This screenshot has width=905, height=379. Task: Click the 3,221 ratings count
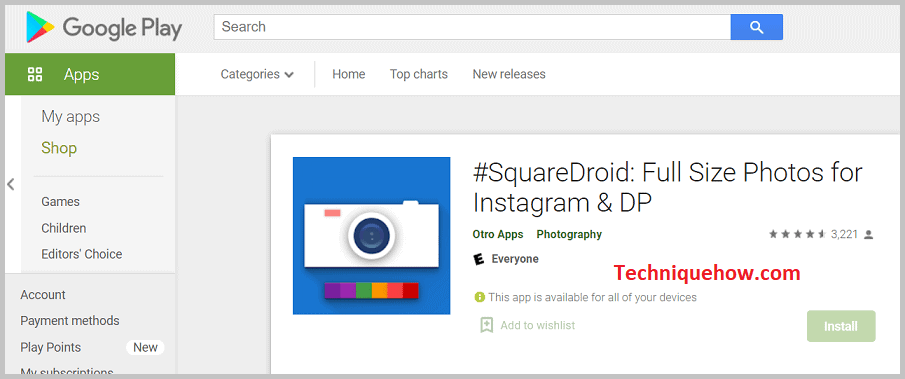tap(844, 234)
